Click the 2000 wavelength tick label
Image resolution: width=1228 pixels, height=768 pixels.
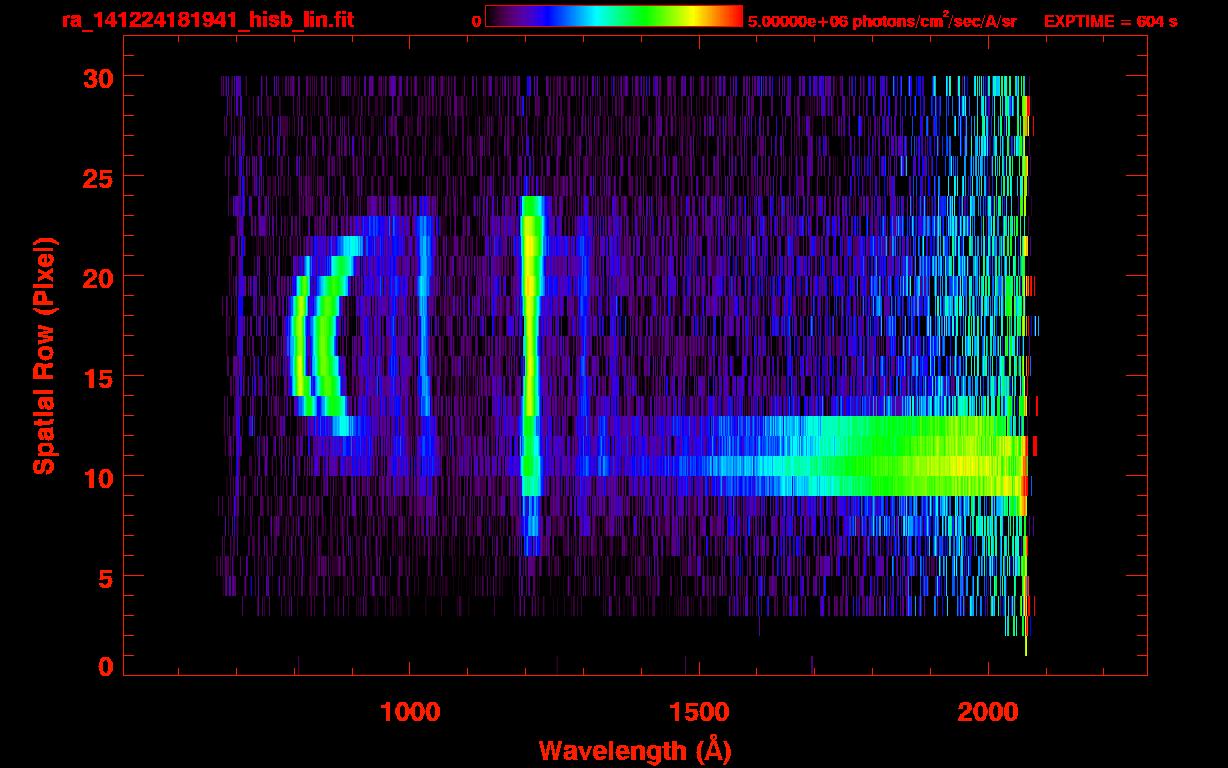tap(988, 712)
